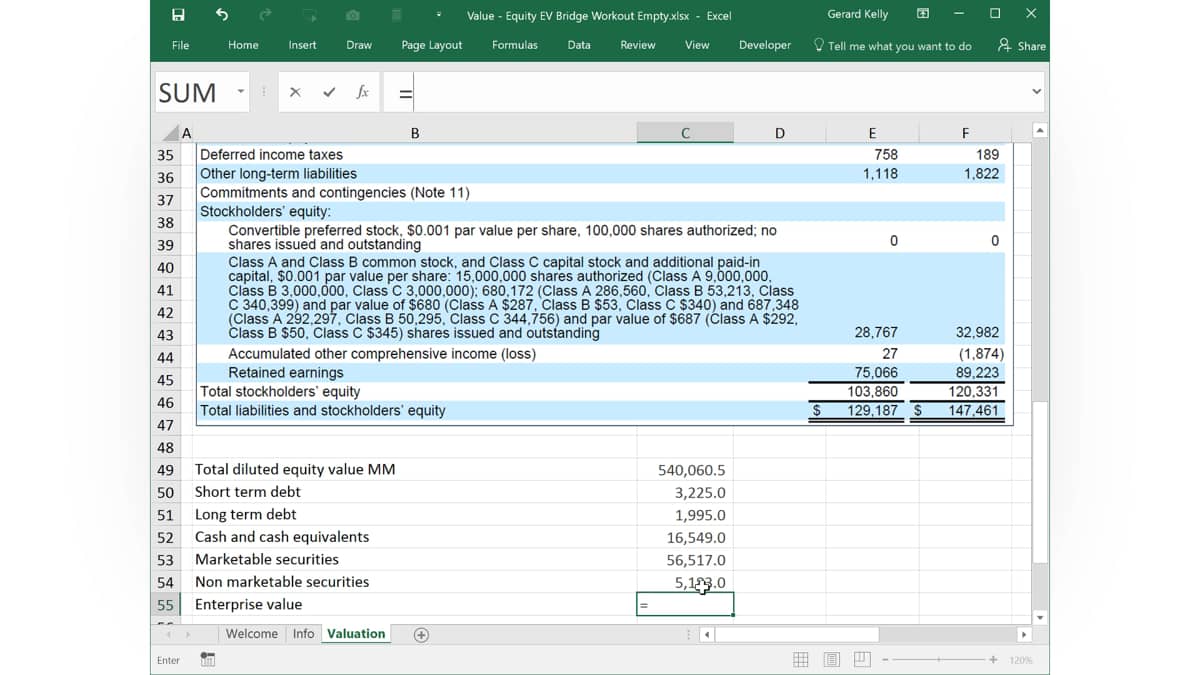
Task: Switch to the Welcome sheet tab
Action: tap(251, 634)
